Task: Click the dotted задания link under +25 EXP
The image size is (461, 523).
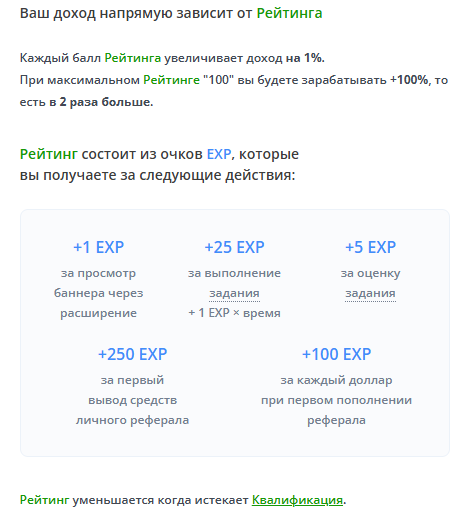Action: click(235, 293)
